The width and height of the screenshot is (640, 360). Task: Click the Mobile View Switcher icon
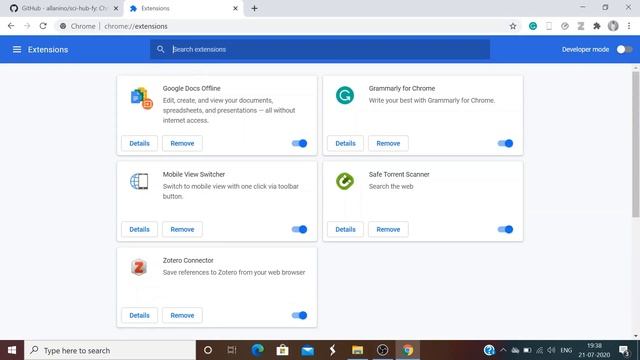139,181
